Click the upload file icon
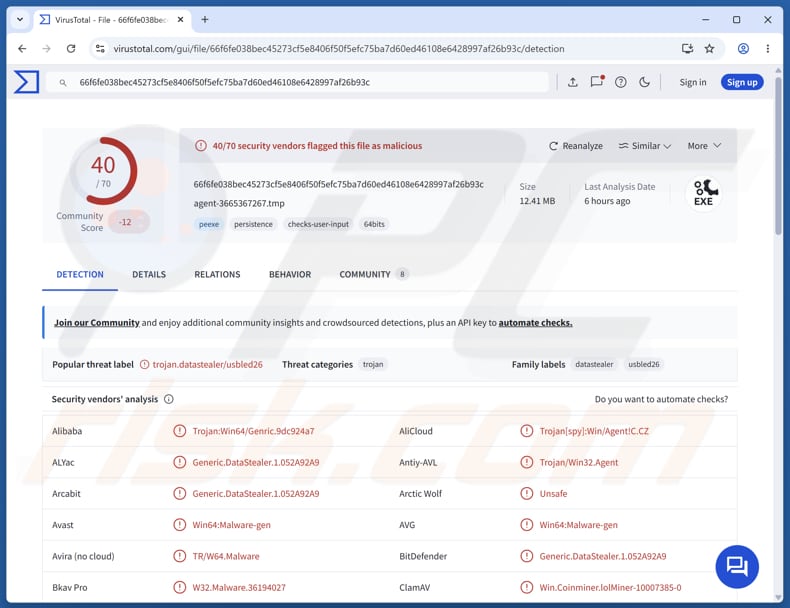The height and width of the screenshot is (608, 790). 573,82
